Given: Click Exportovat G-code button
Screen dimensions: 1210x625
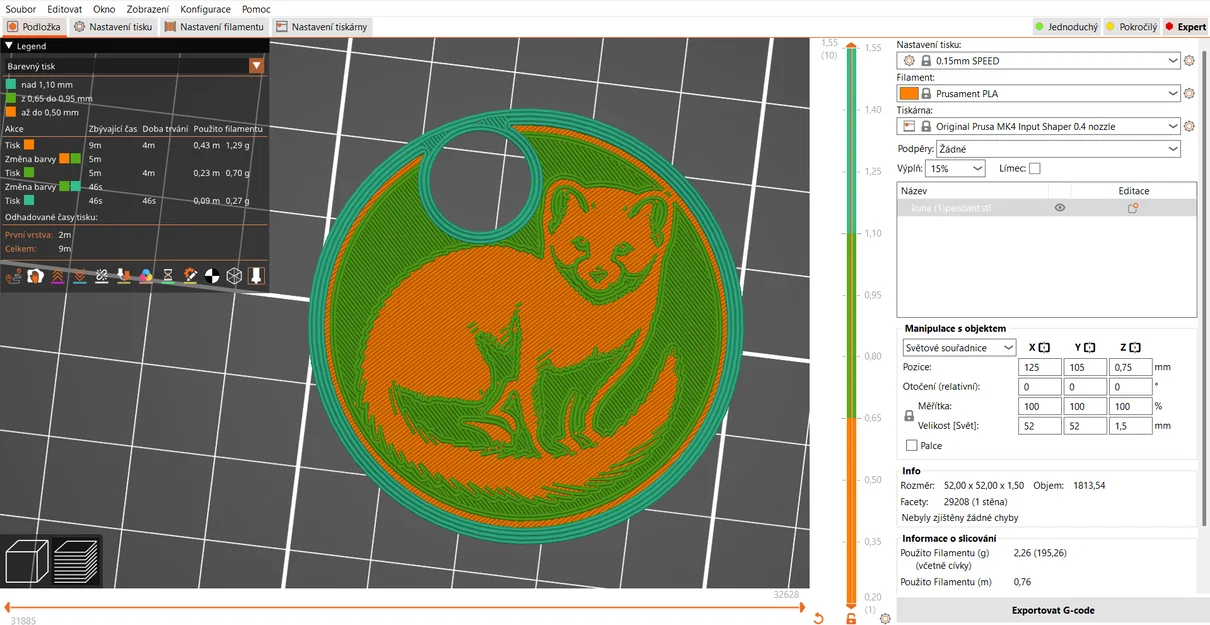Looking at the screenshot, I should [x=1053, y=611].
